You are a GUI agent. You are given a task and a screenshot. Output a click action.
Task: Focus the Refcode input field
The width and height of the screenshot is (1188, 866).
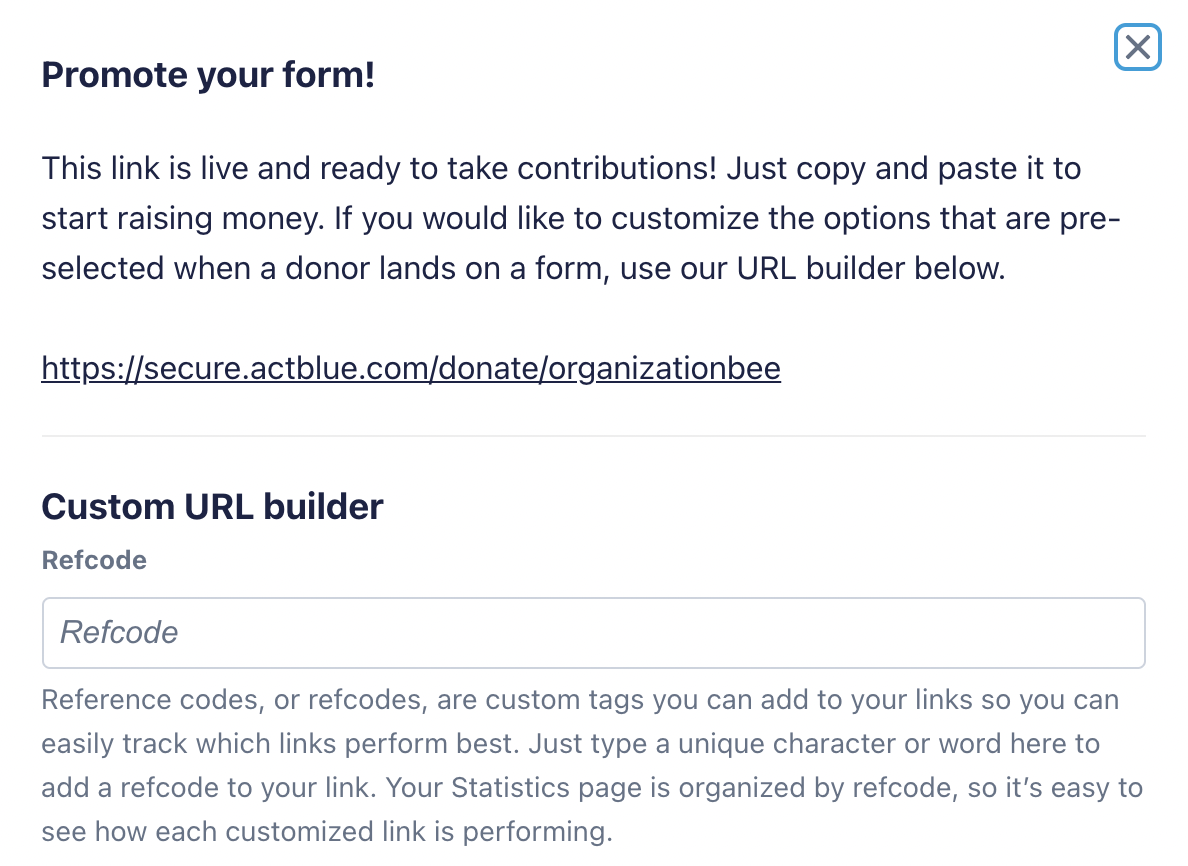593,633
